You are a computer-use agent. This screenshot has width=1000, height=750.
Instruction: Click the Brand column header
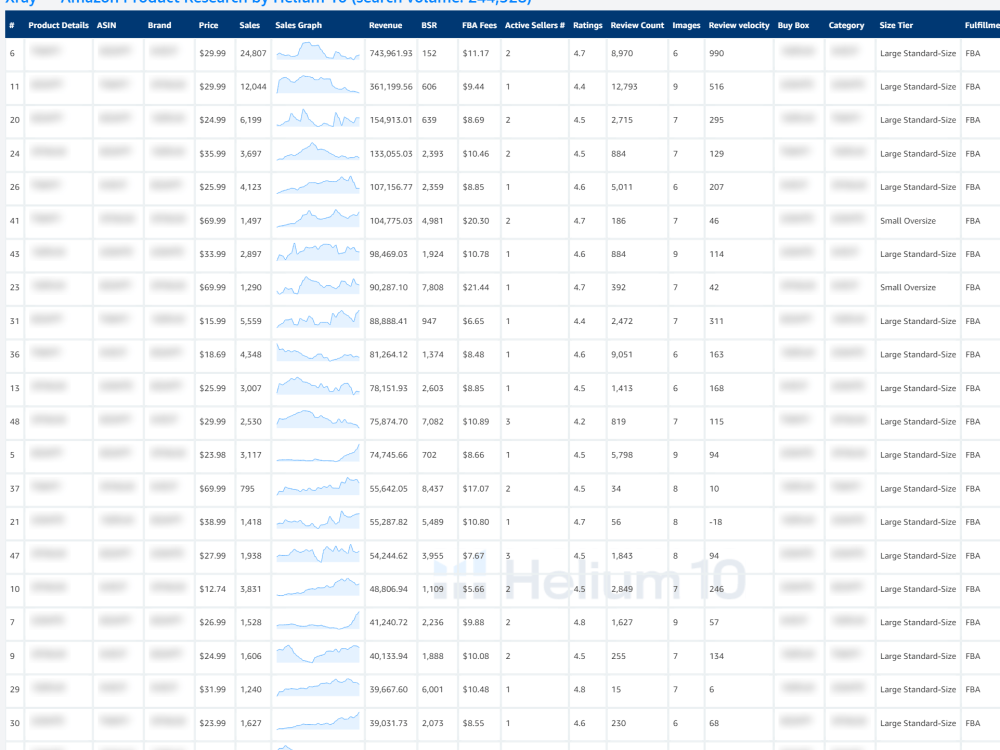[x=159, y=26]
